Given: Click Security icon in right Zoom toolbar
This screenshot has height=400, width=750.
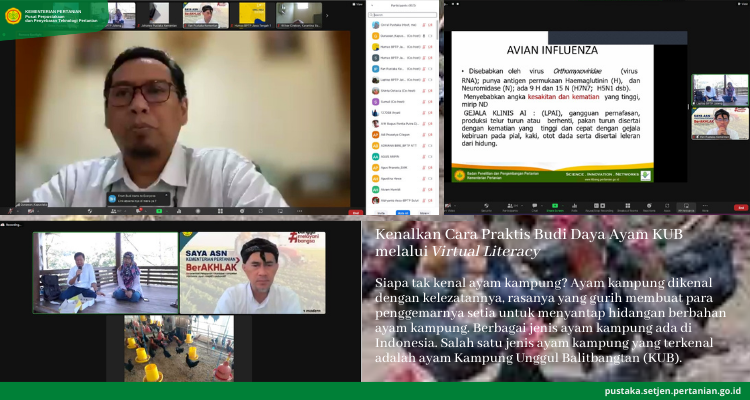Looking at the screenshot, I should [486, 208].
